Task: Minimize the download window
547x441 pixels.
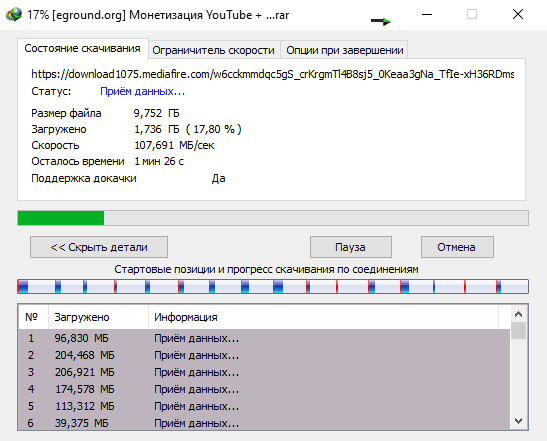Action: [x=427, y=15]
